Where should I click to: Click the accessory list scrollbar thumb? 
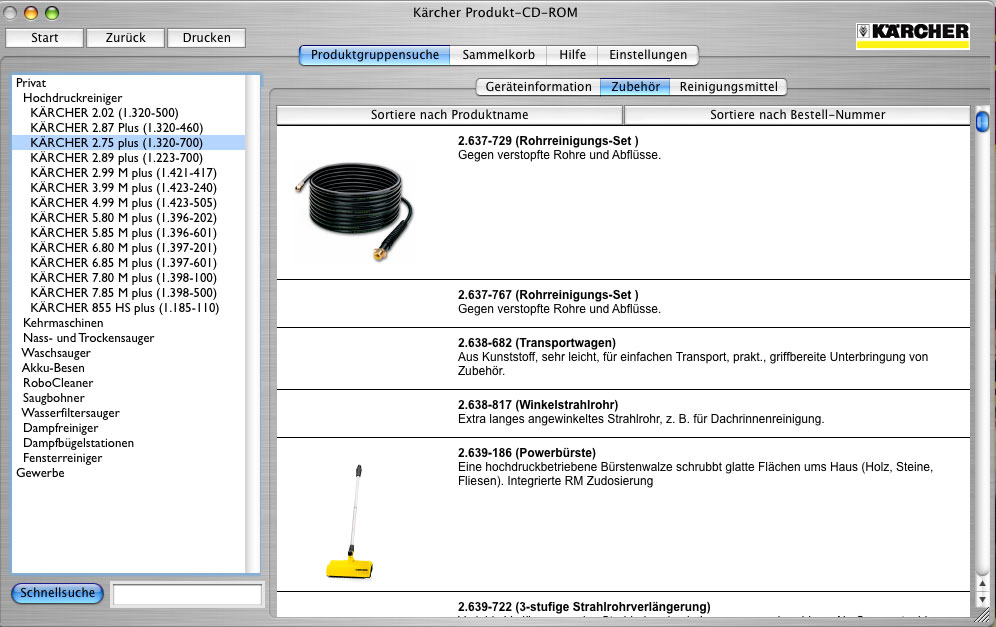(982, 121)
